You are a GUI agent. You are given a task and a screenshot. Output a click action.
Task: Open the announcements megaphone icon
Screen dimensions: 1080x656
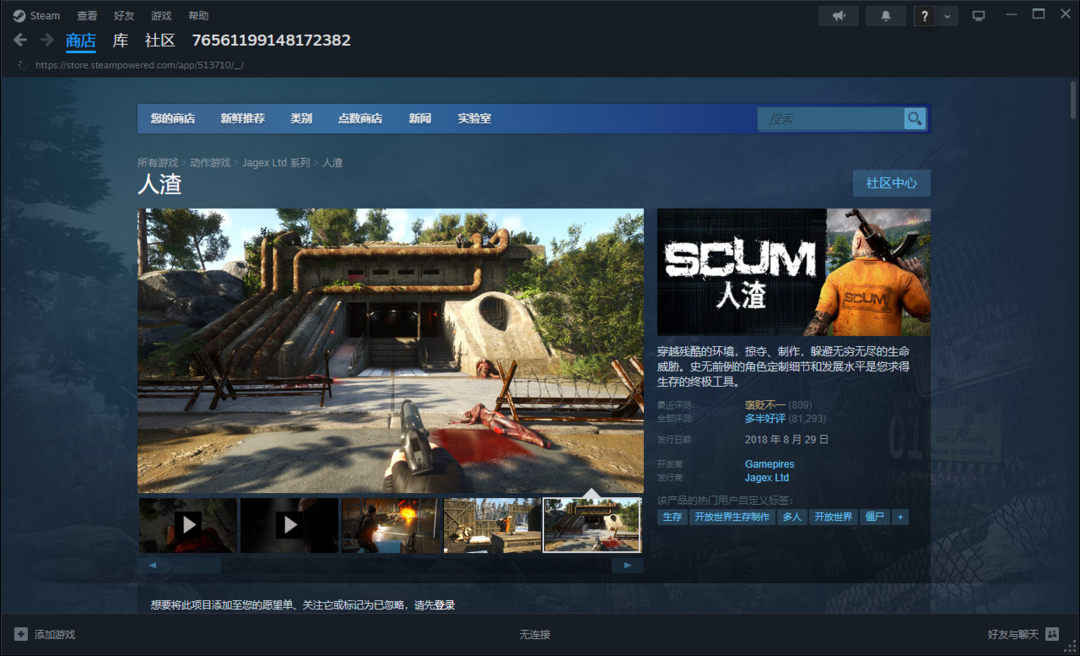click(838, 15)
